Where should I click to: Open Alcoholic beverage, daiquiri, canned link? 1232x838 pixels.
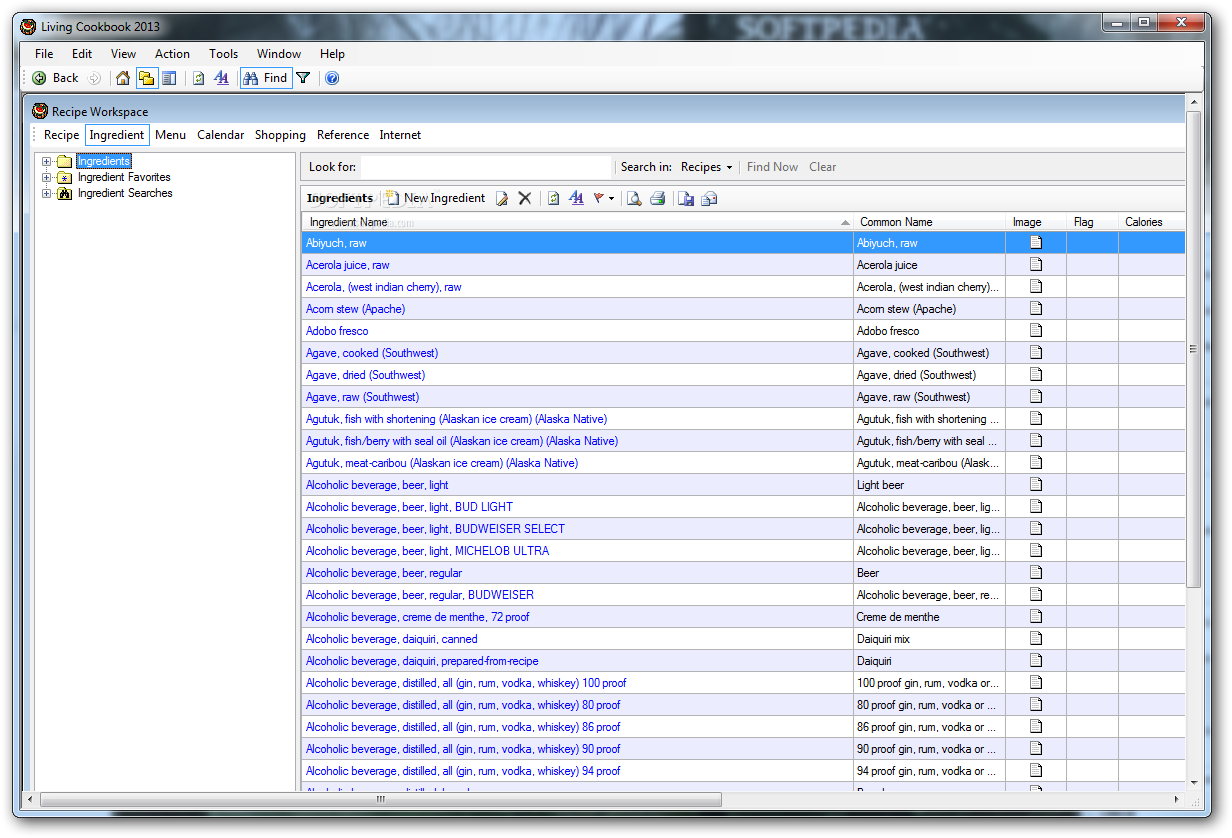[x=391, y=639]
